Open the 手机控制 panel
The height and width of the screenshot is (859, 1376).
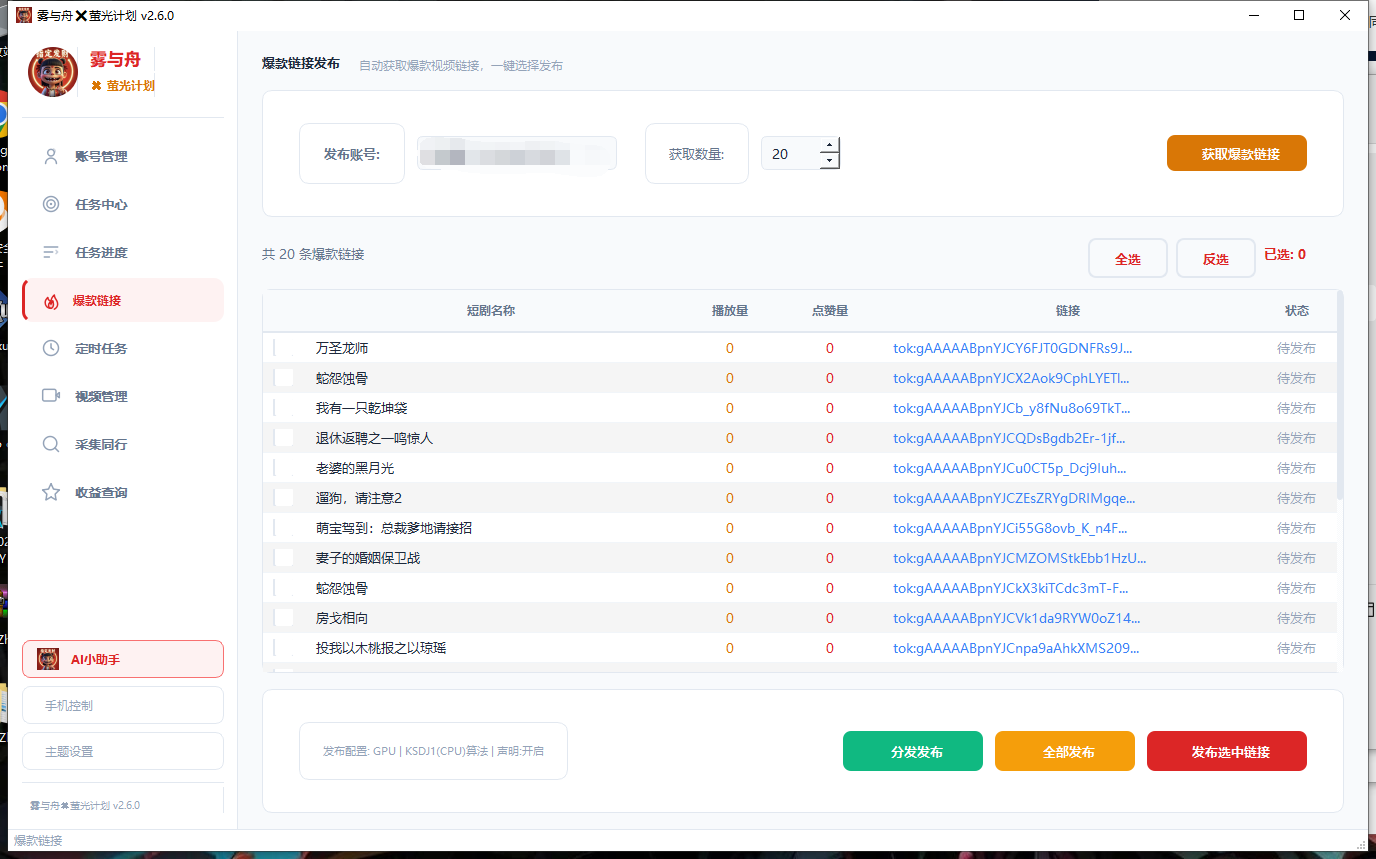[122, 705]
